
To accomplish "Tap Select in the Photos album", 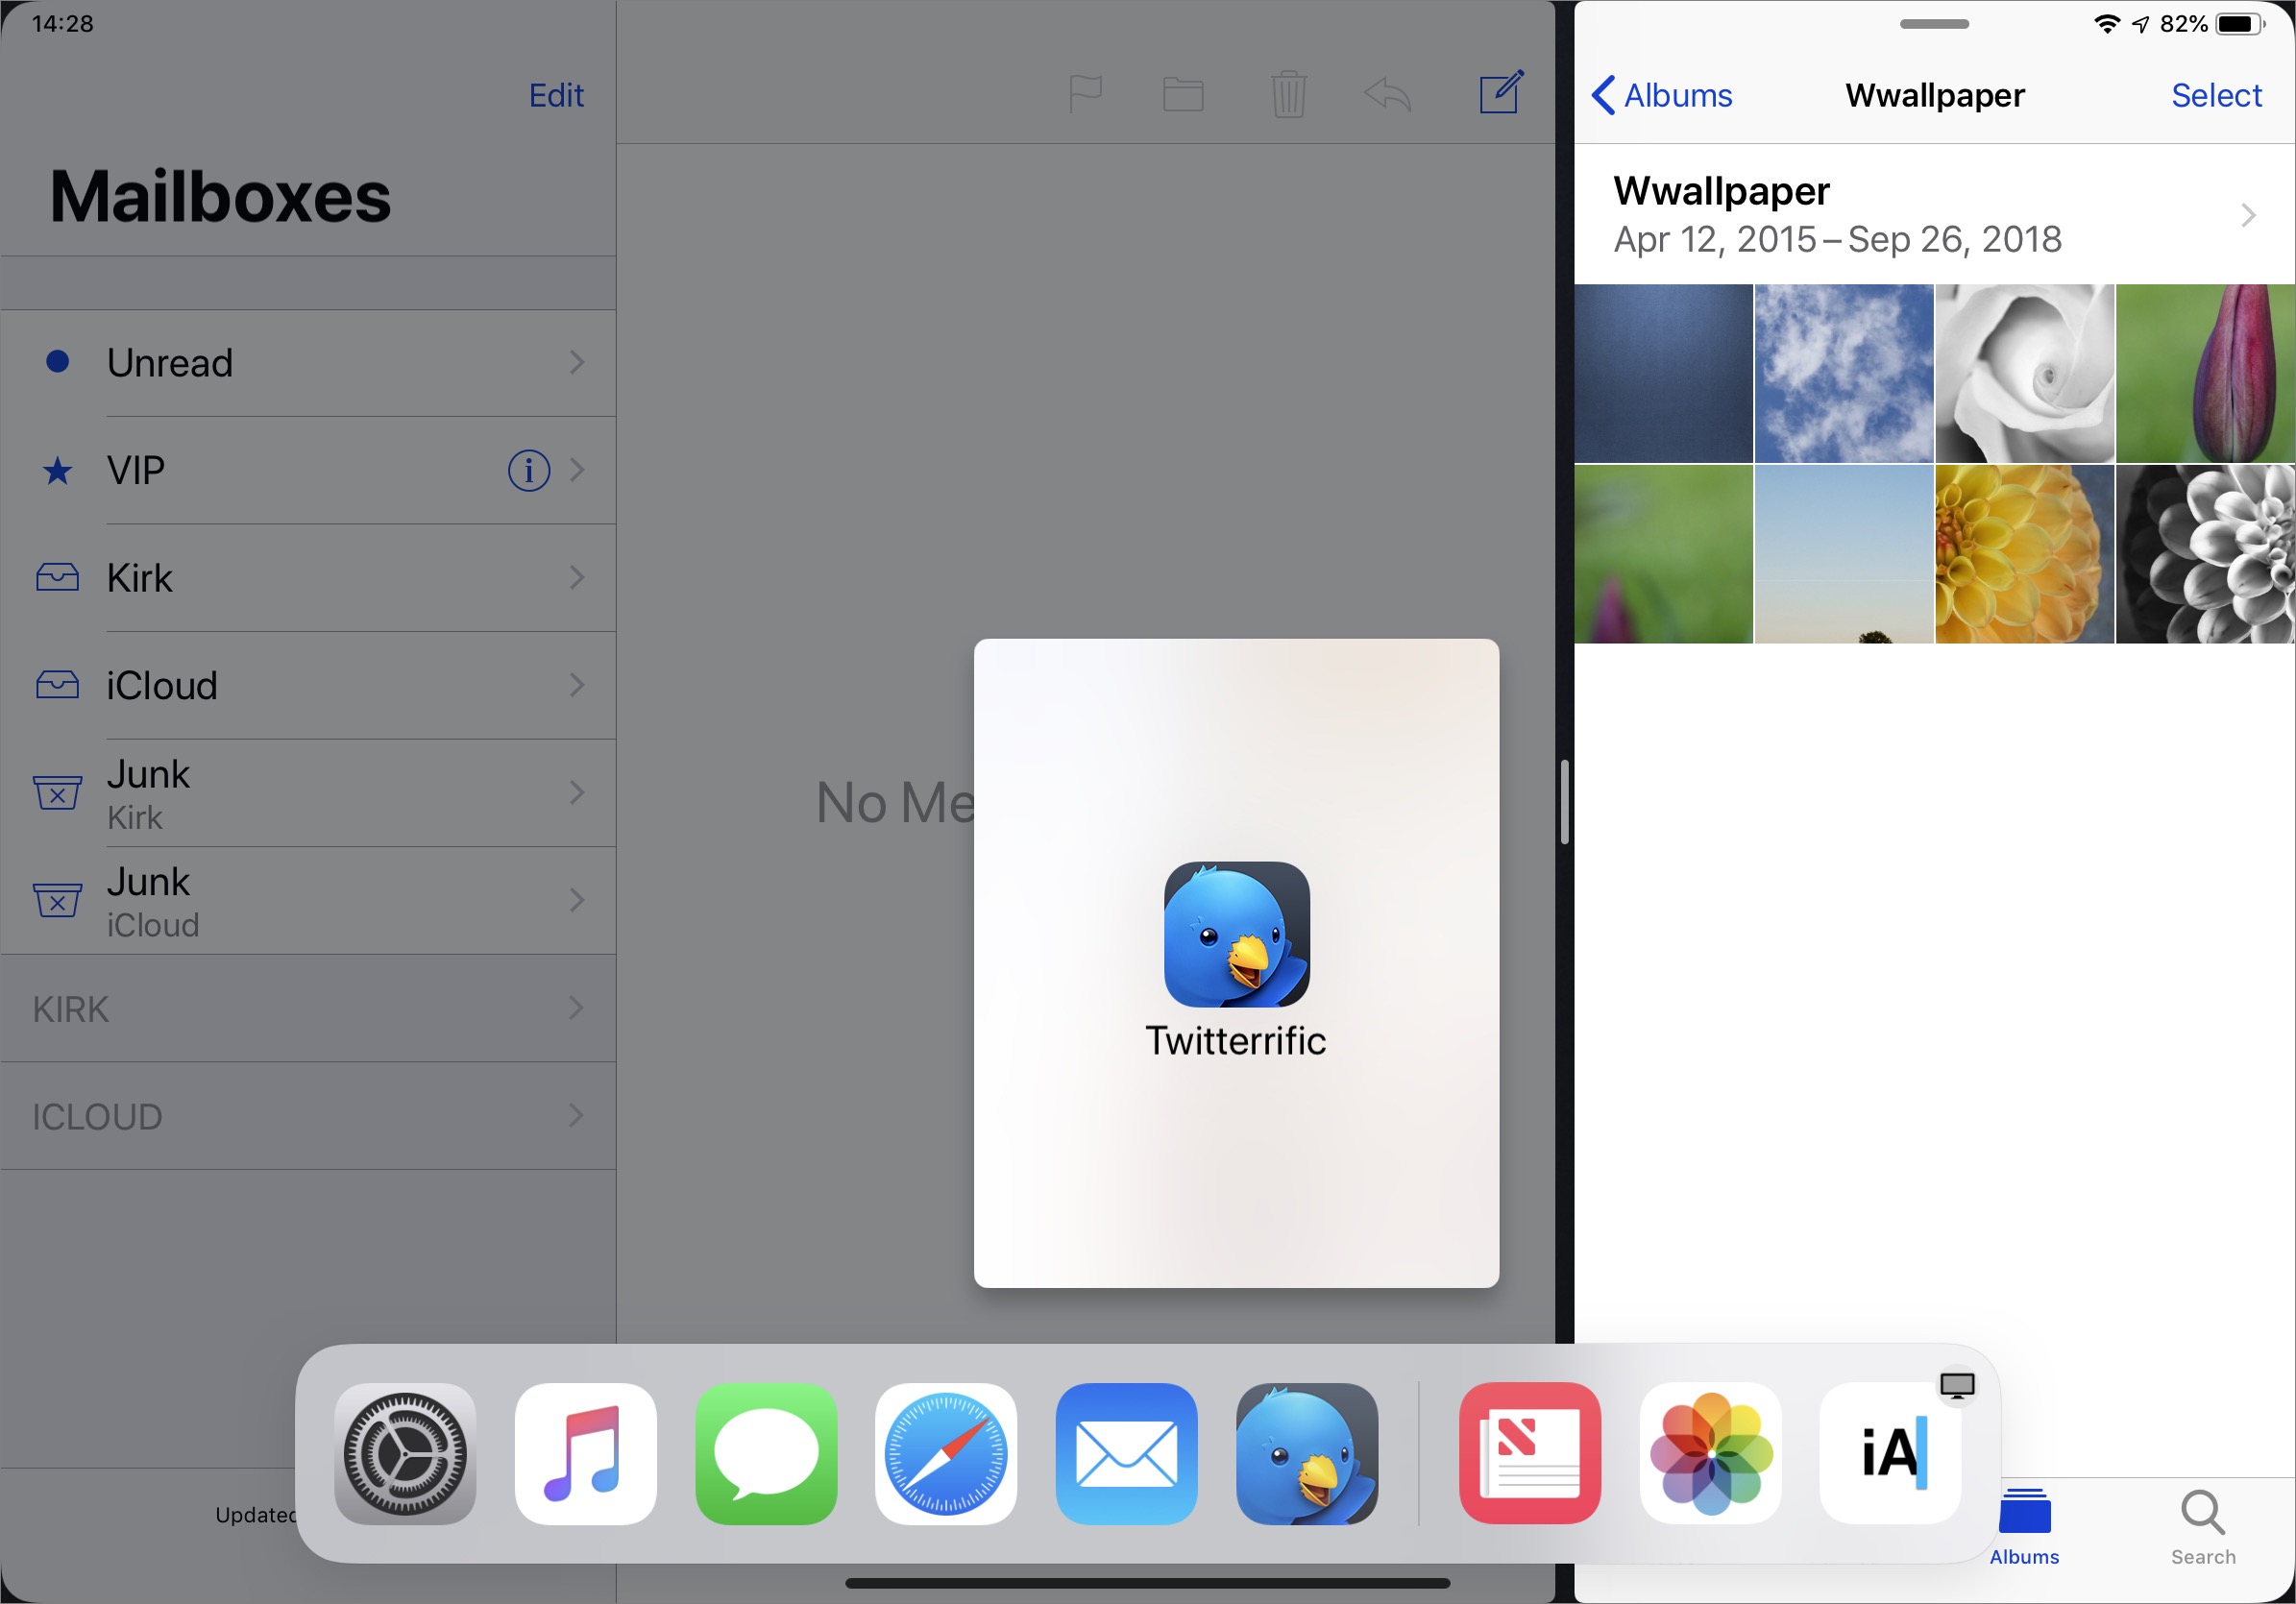I will point(2216,95).
